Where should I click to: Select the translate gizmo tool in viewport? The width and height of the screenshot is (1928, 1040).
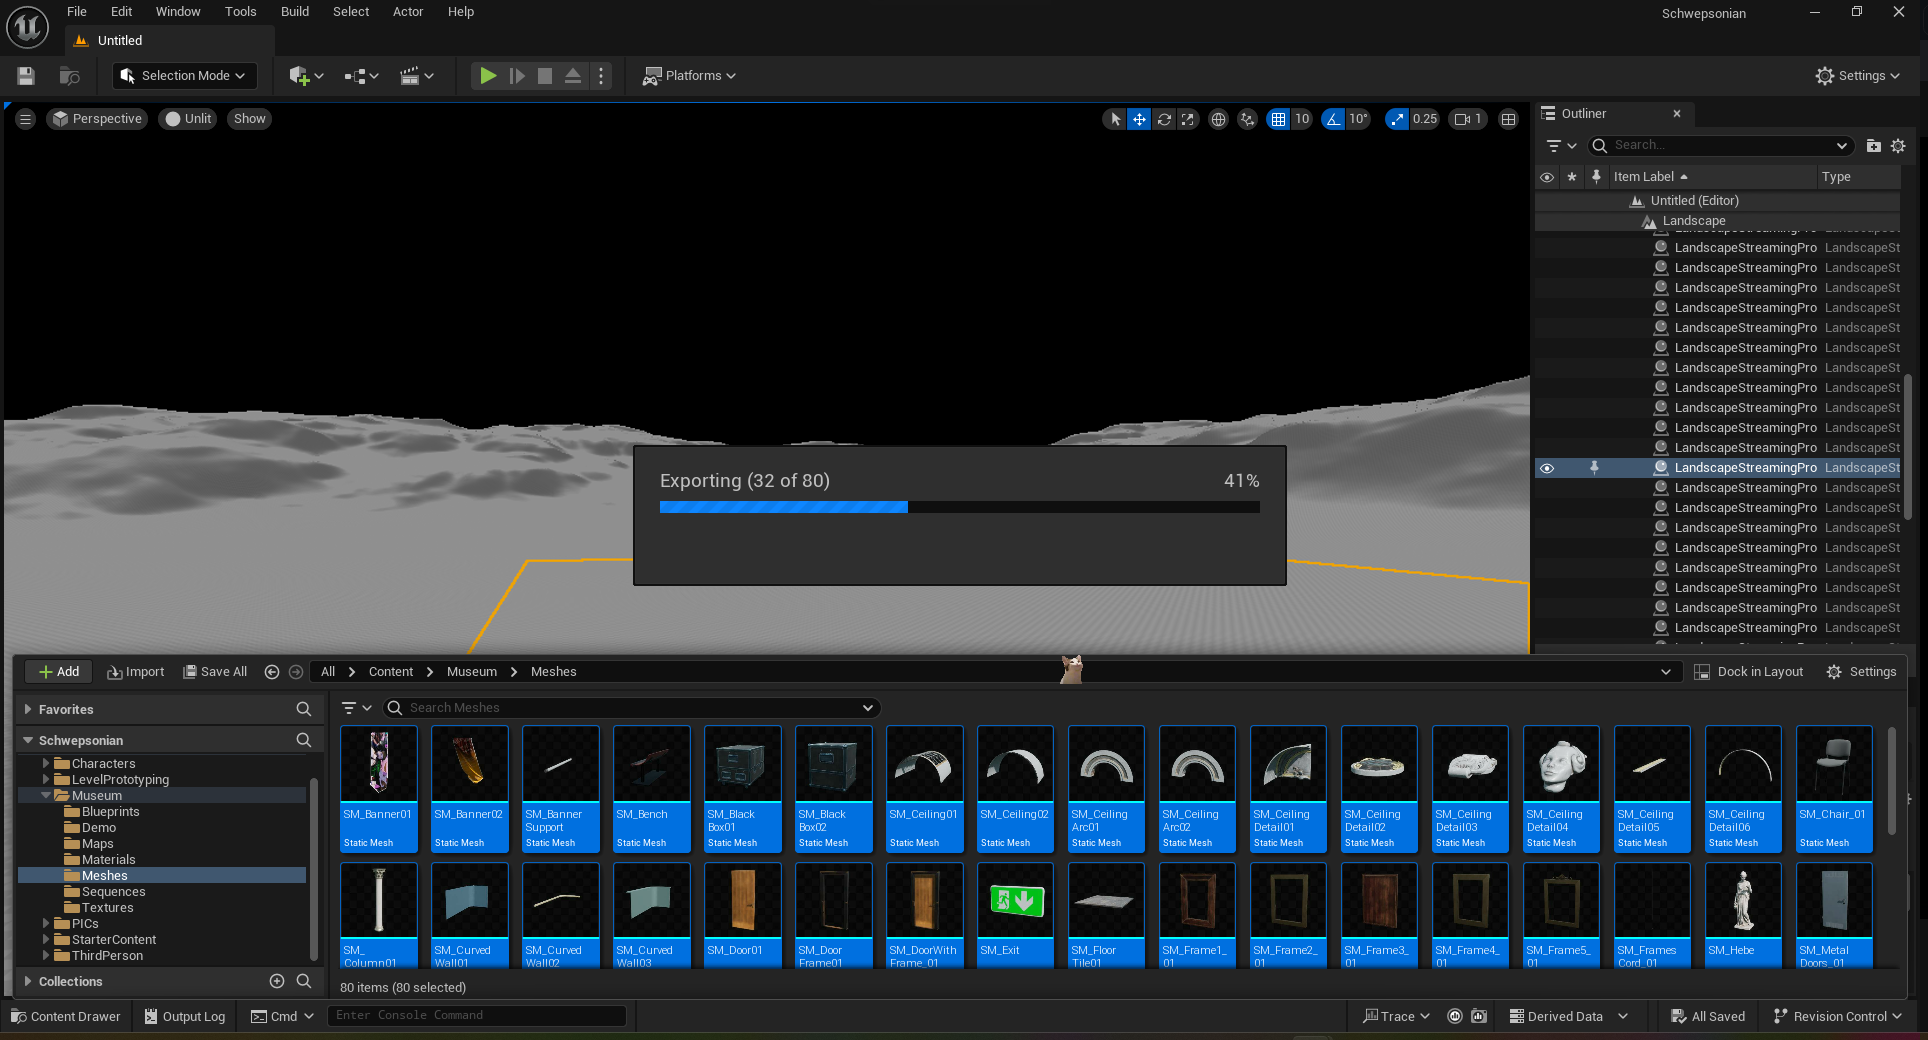(x=1139, y=119)
